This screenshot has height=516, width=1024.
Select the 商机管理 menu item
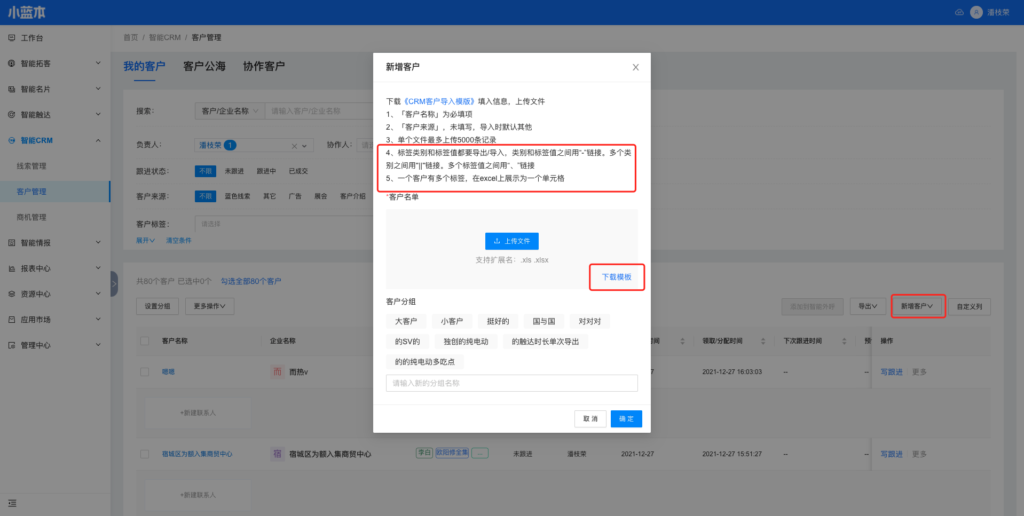[32, 217]
